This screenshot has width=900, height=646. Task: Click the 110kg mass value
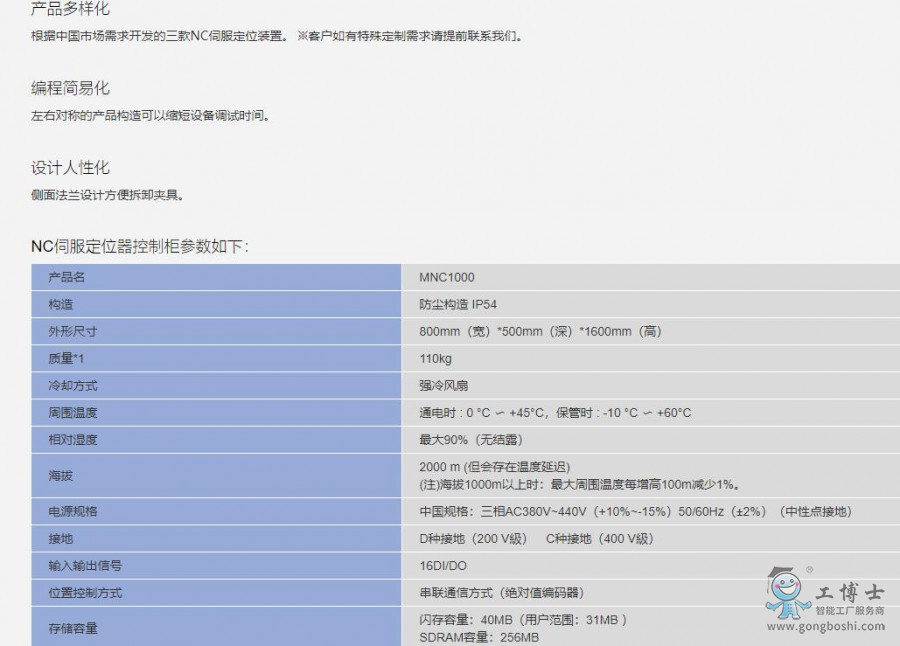(x=435, y=358)
